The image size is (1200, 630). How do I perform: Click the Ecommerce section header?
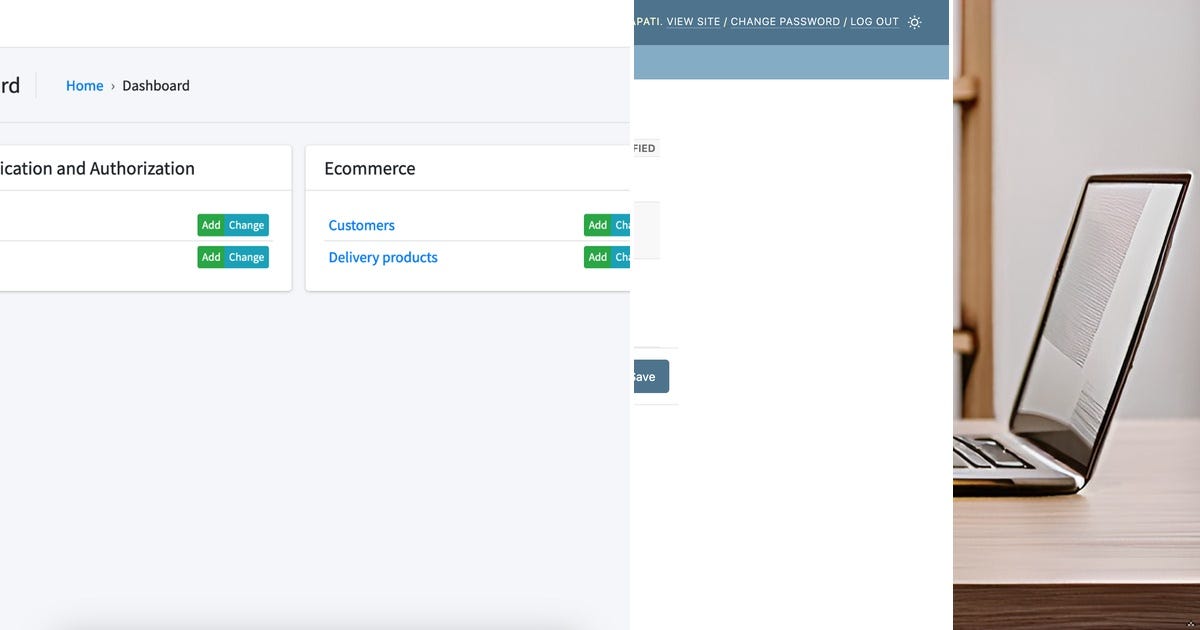coord(370,168)
